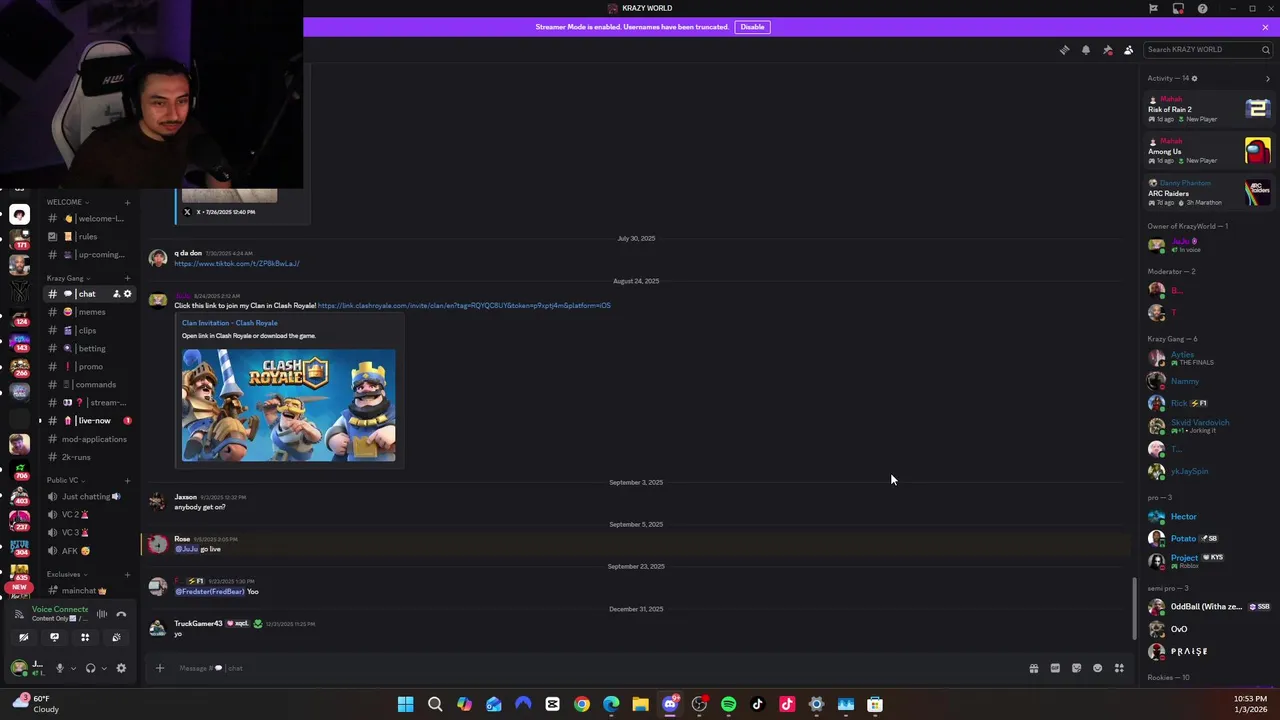Start an activity in voice panel

[x=85, y=637]
